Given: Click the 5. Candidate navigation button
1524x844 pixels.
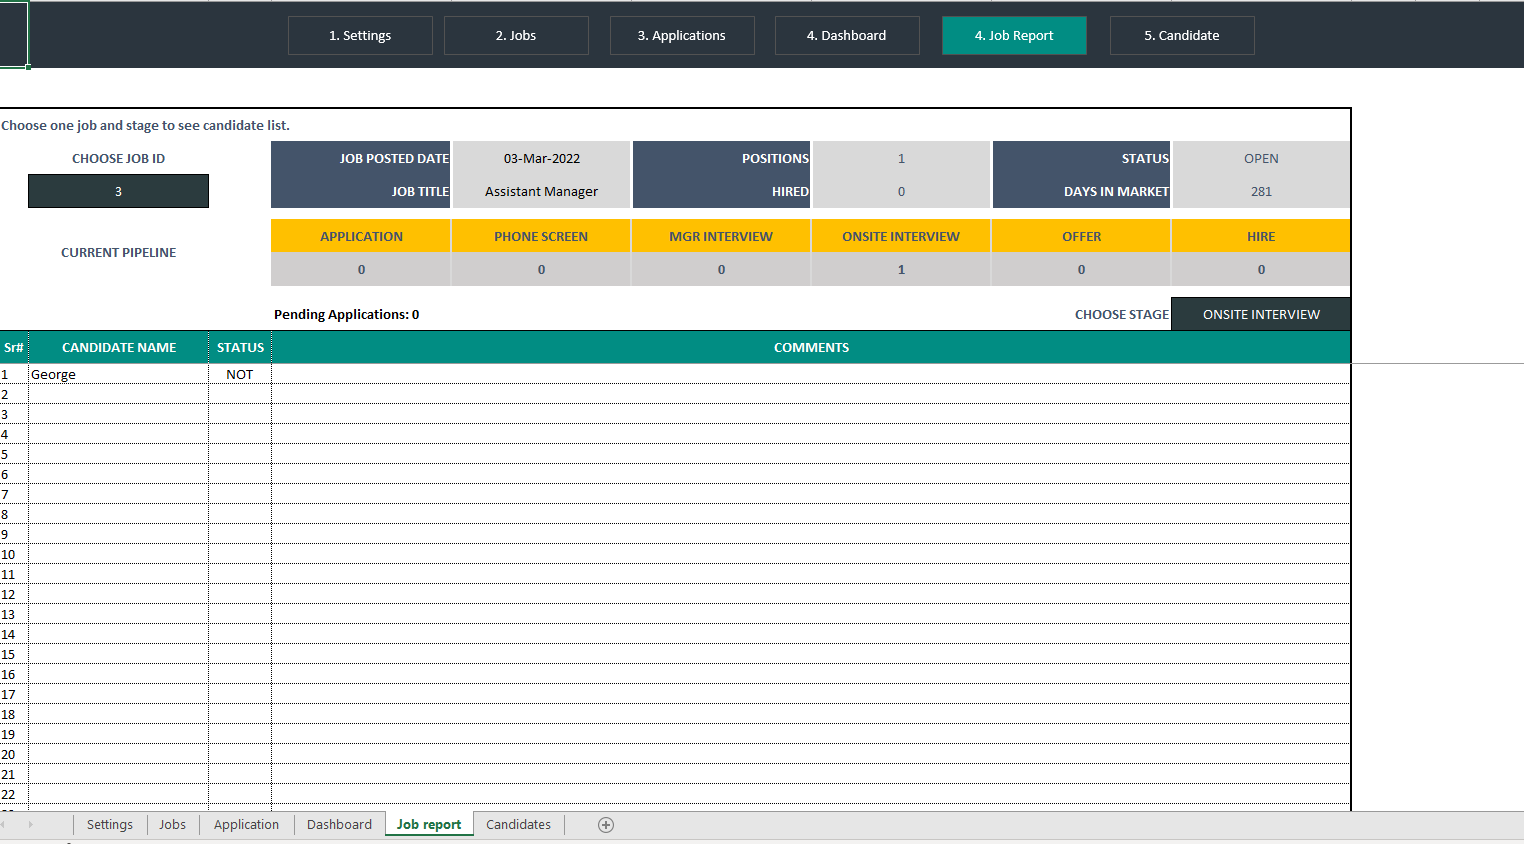Looking at the screenshot, I should (1181, 35).
